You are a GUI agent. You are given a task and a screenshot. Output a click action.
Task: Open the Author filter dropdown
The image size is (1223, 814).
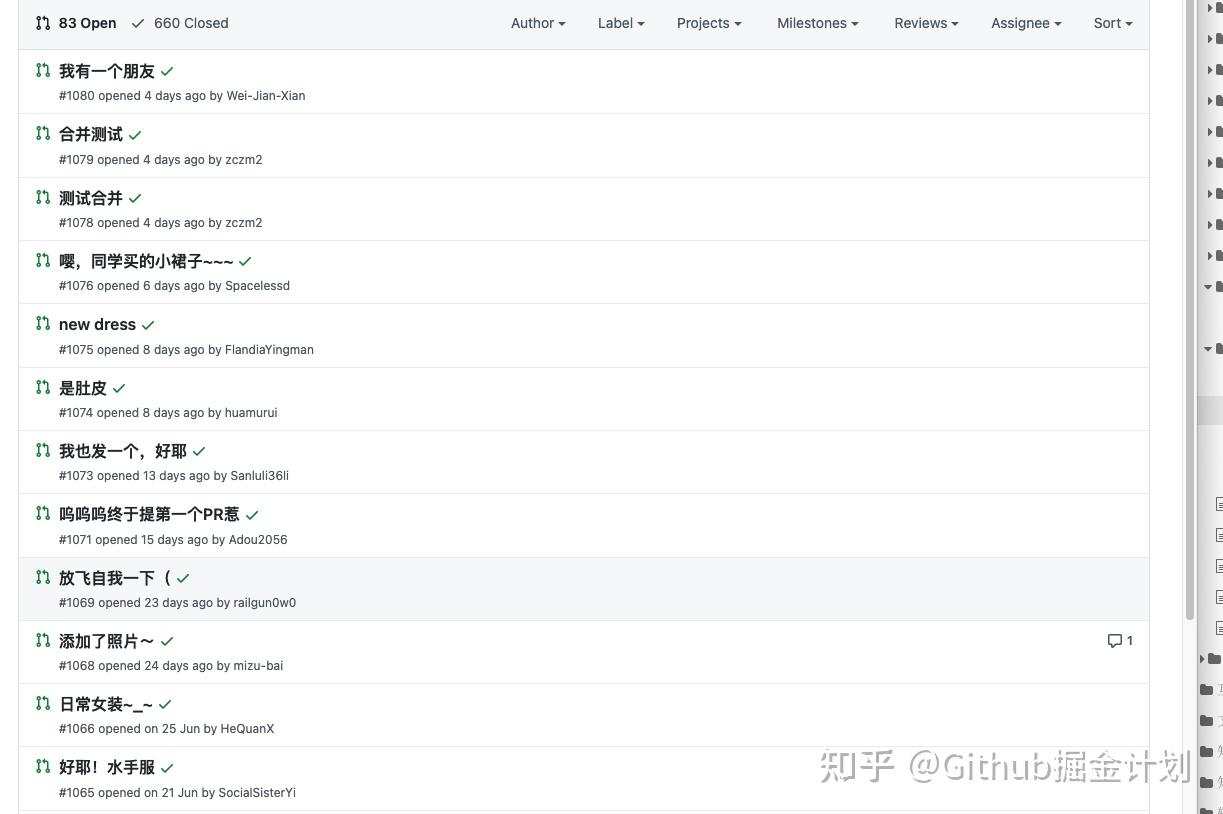pos(538,23)
